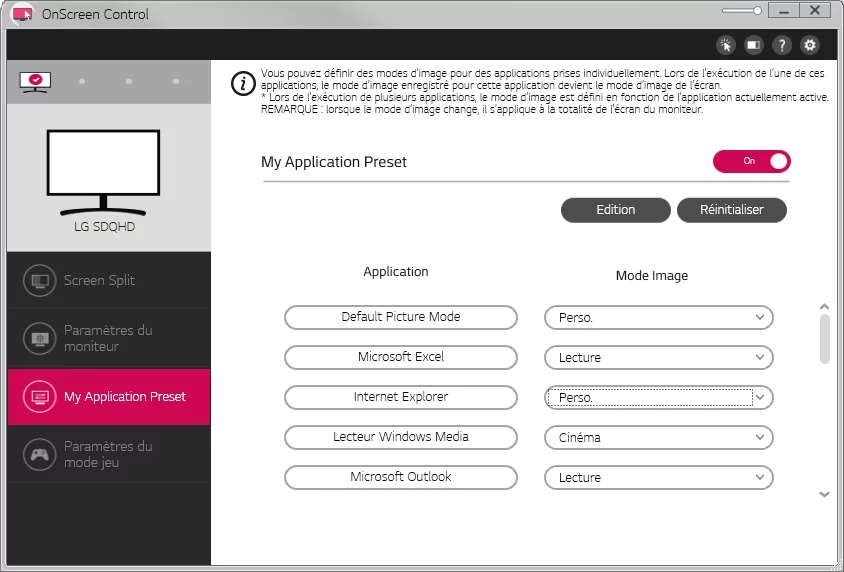
Task: Click the gamepad icon for game mode
Action: tap(40, 454)
